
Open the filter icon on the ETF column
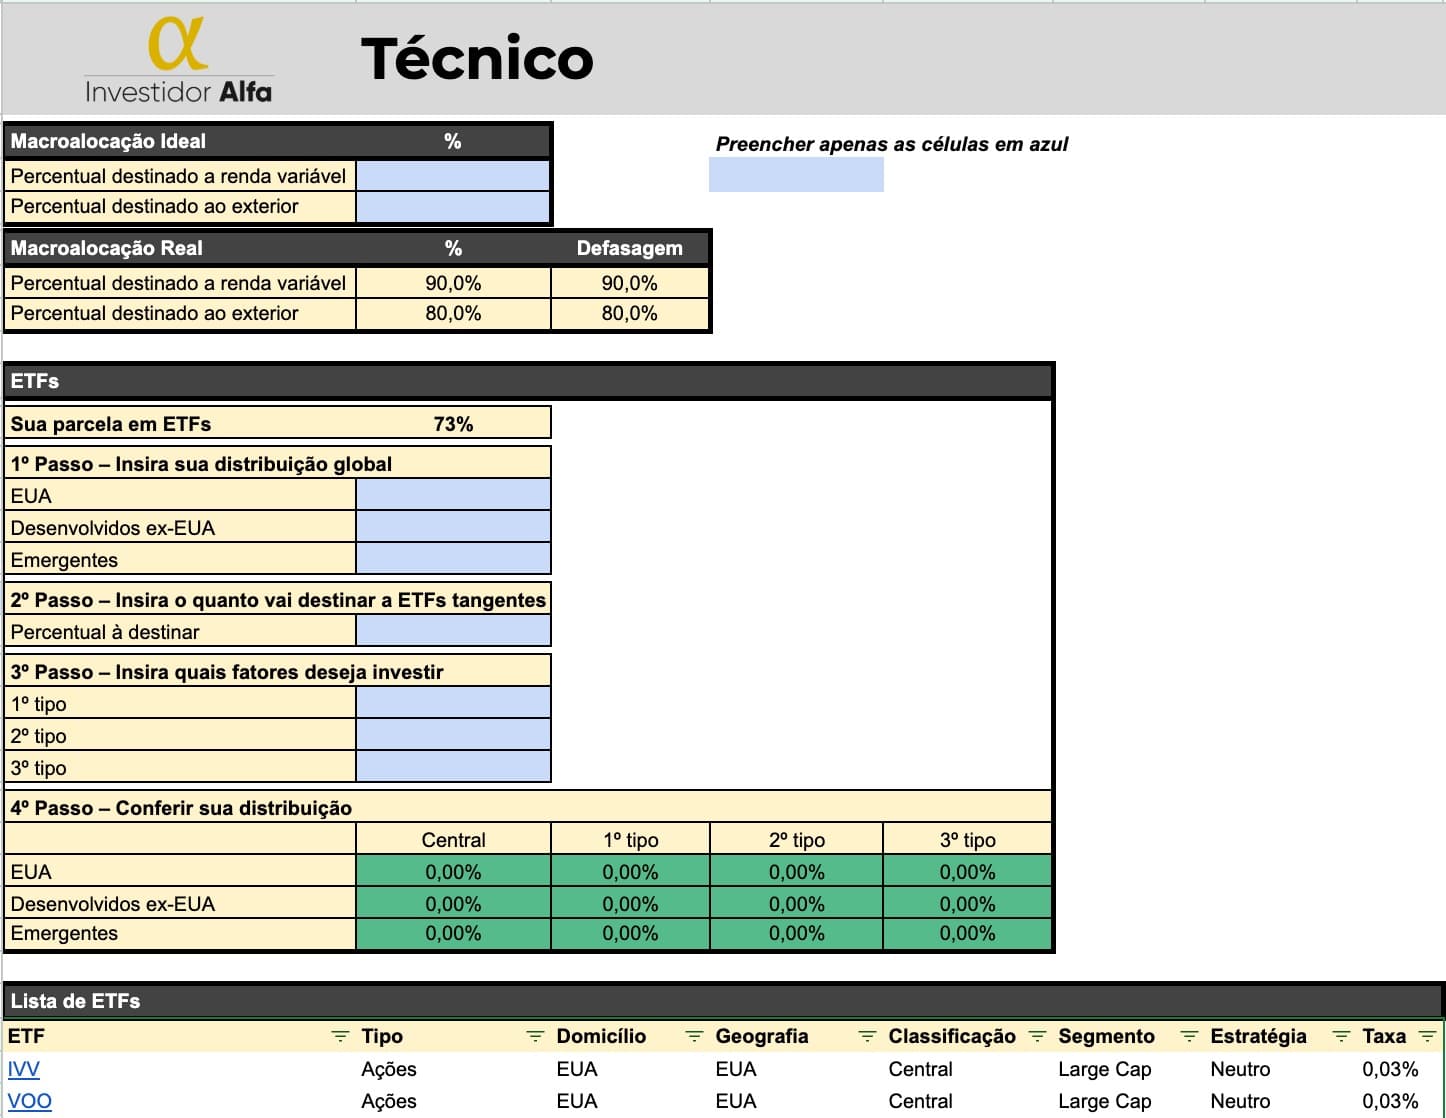coord(340,1037)
